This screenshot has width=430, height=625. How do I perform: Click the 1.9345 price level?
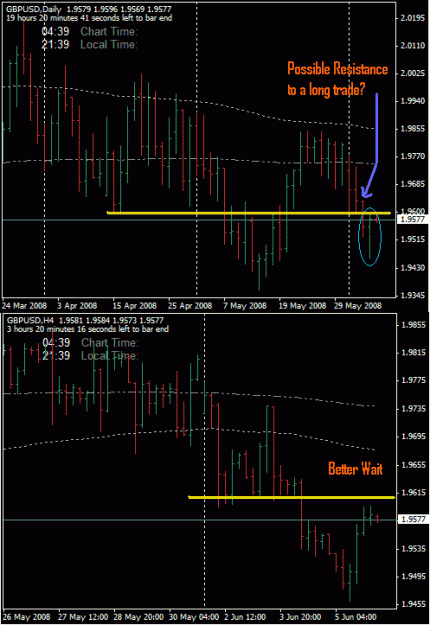pyautogui.click(x=412, y=295)
